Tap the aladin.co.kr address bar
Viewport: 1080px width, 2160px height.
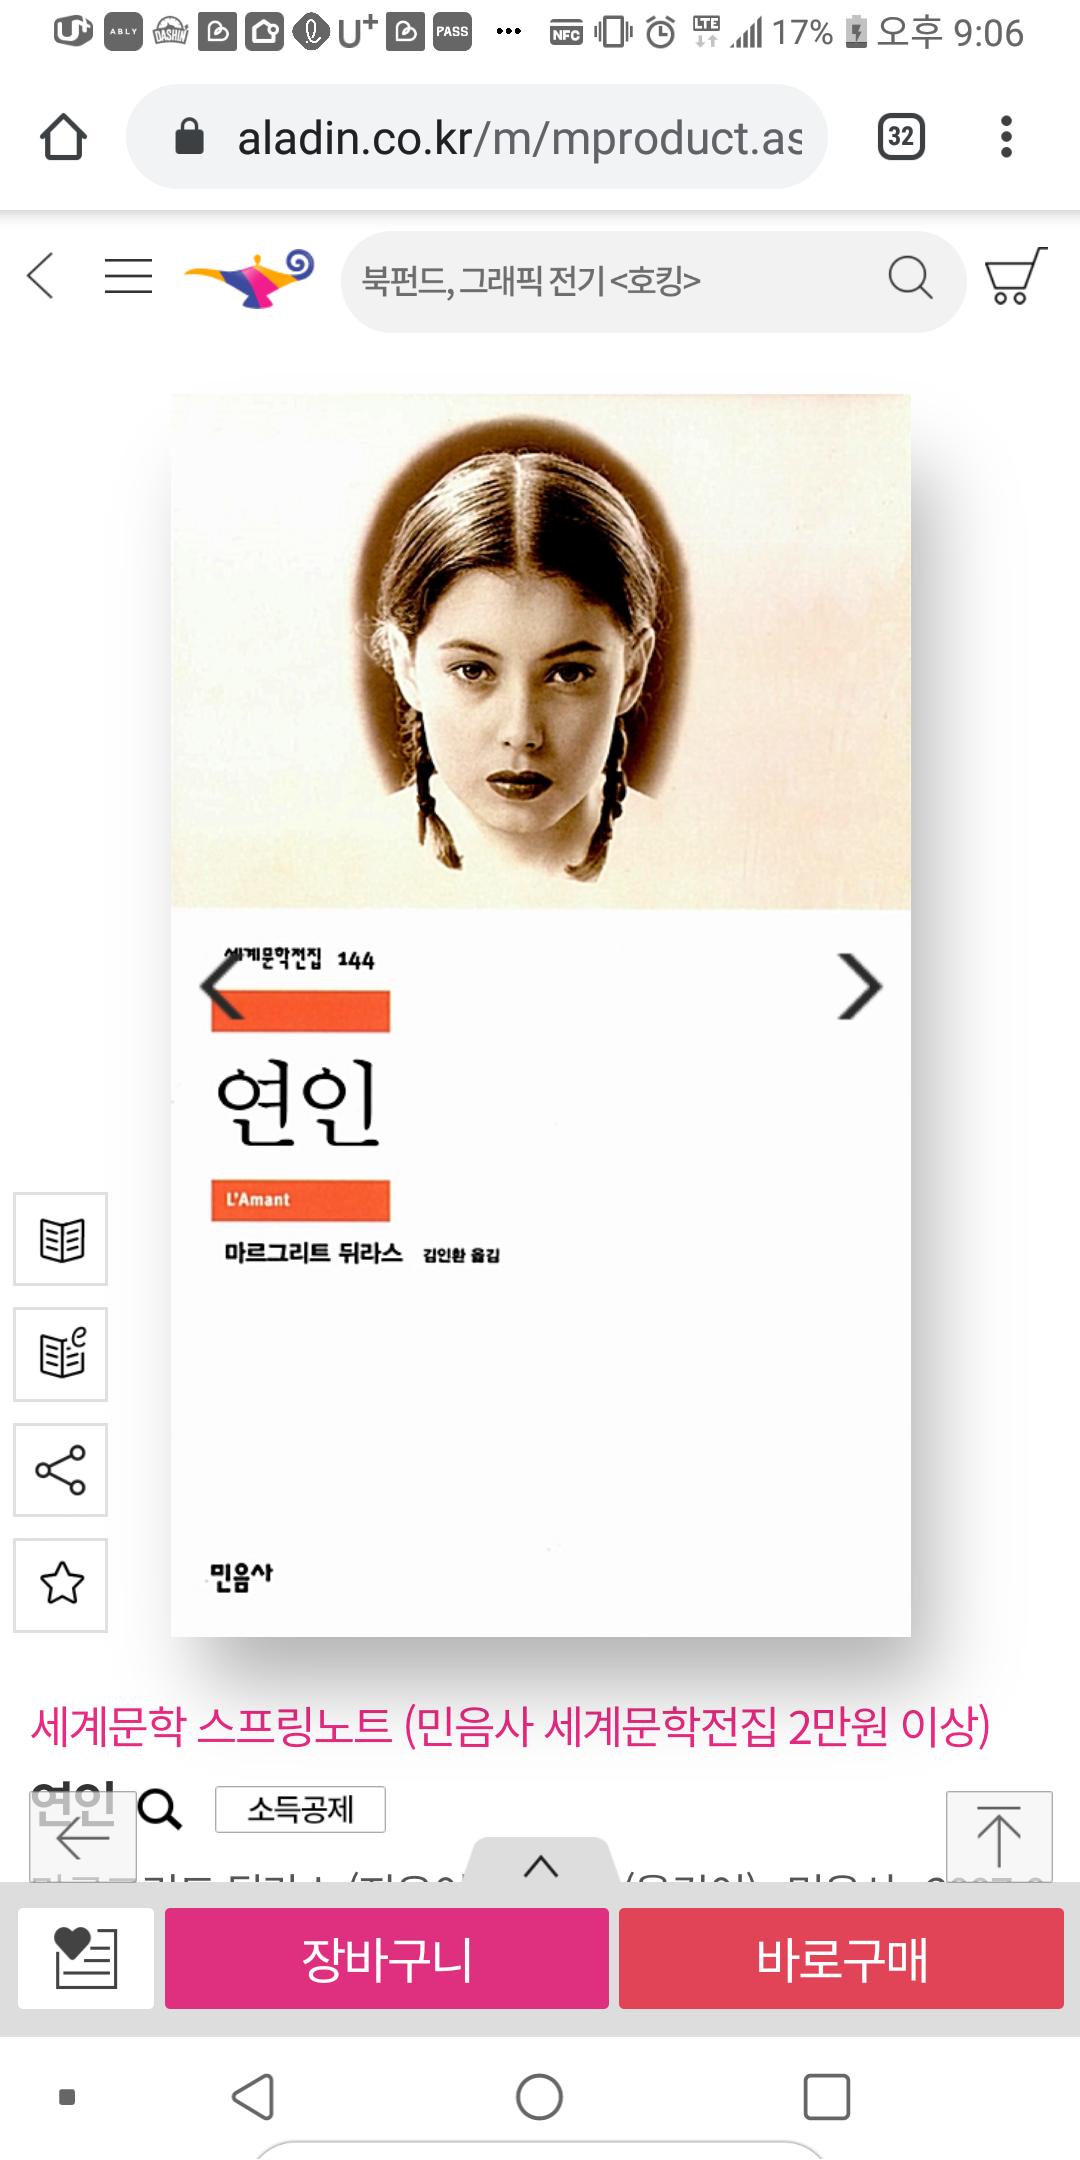coord(477,137)
